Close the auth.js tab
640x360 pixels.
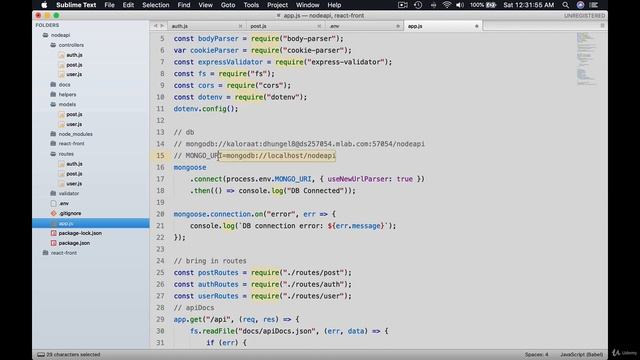coord(240,26)
